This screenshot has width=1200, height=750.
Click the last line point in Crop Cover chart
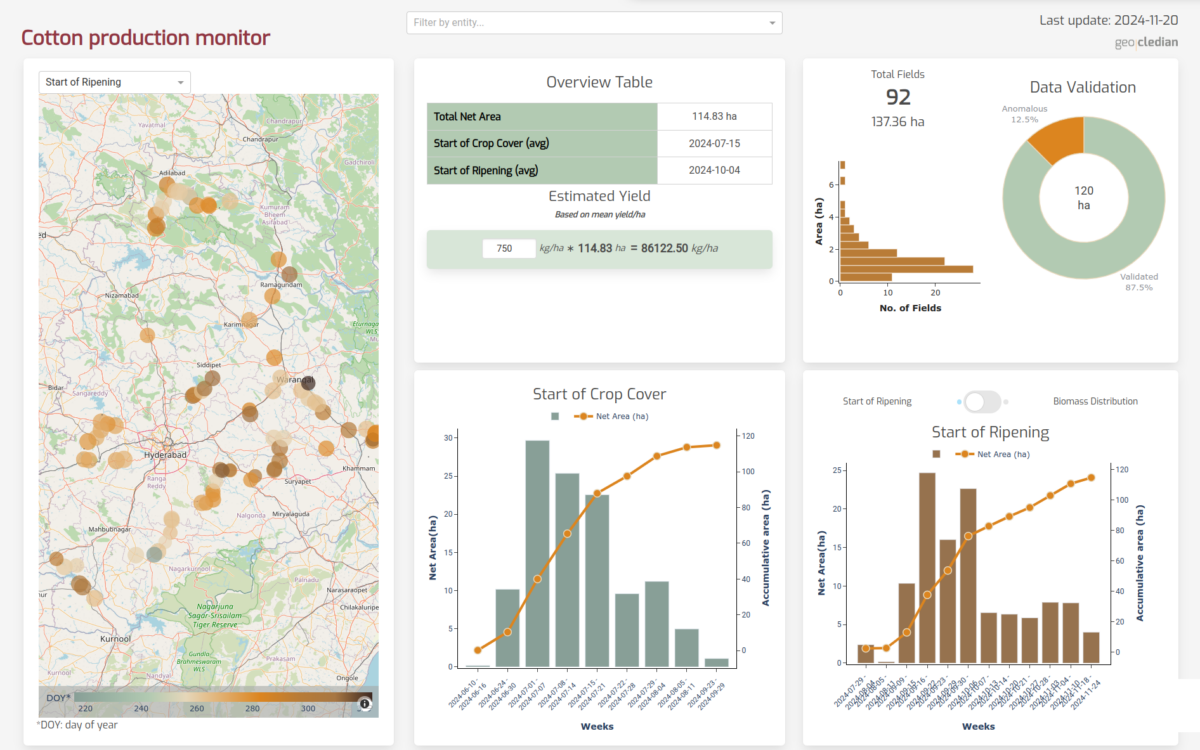point(716,445)
